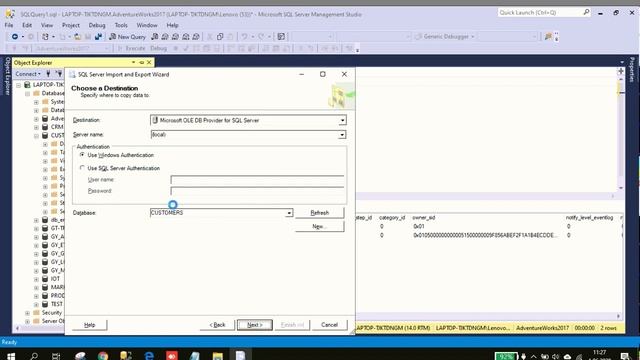Open Google Chrome from the taskbar
640x360 pixels.
[103, 356]
